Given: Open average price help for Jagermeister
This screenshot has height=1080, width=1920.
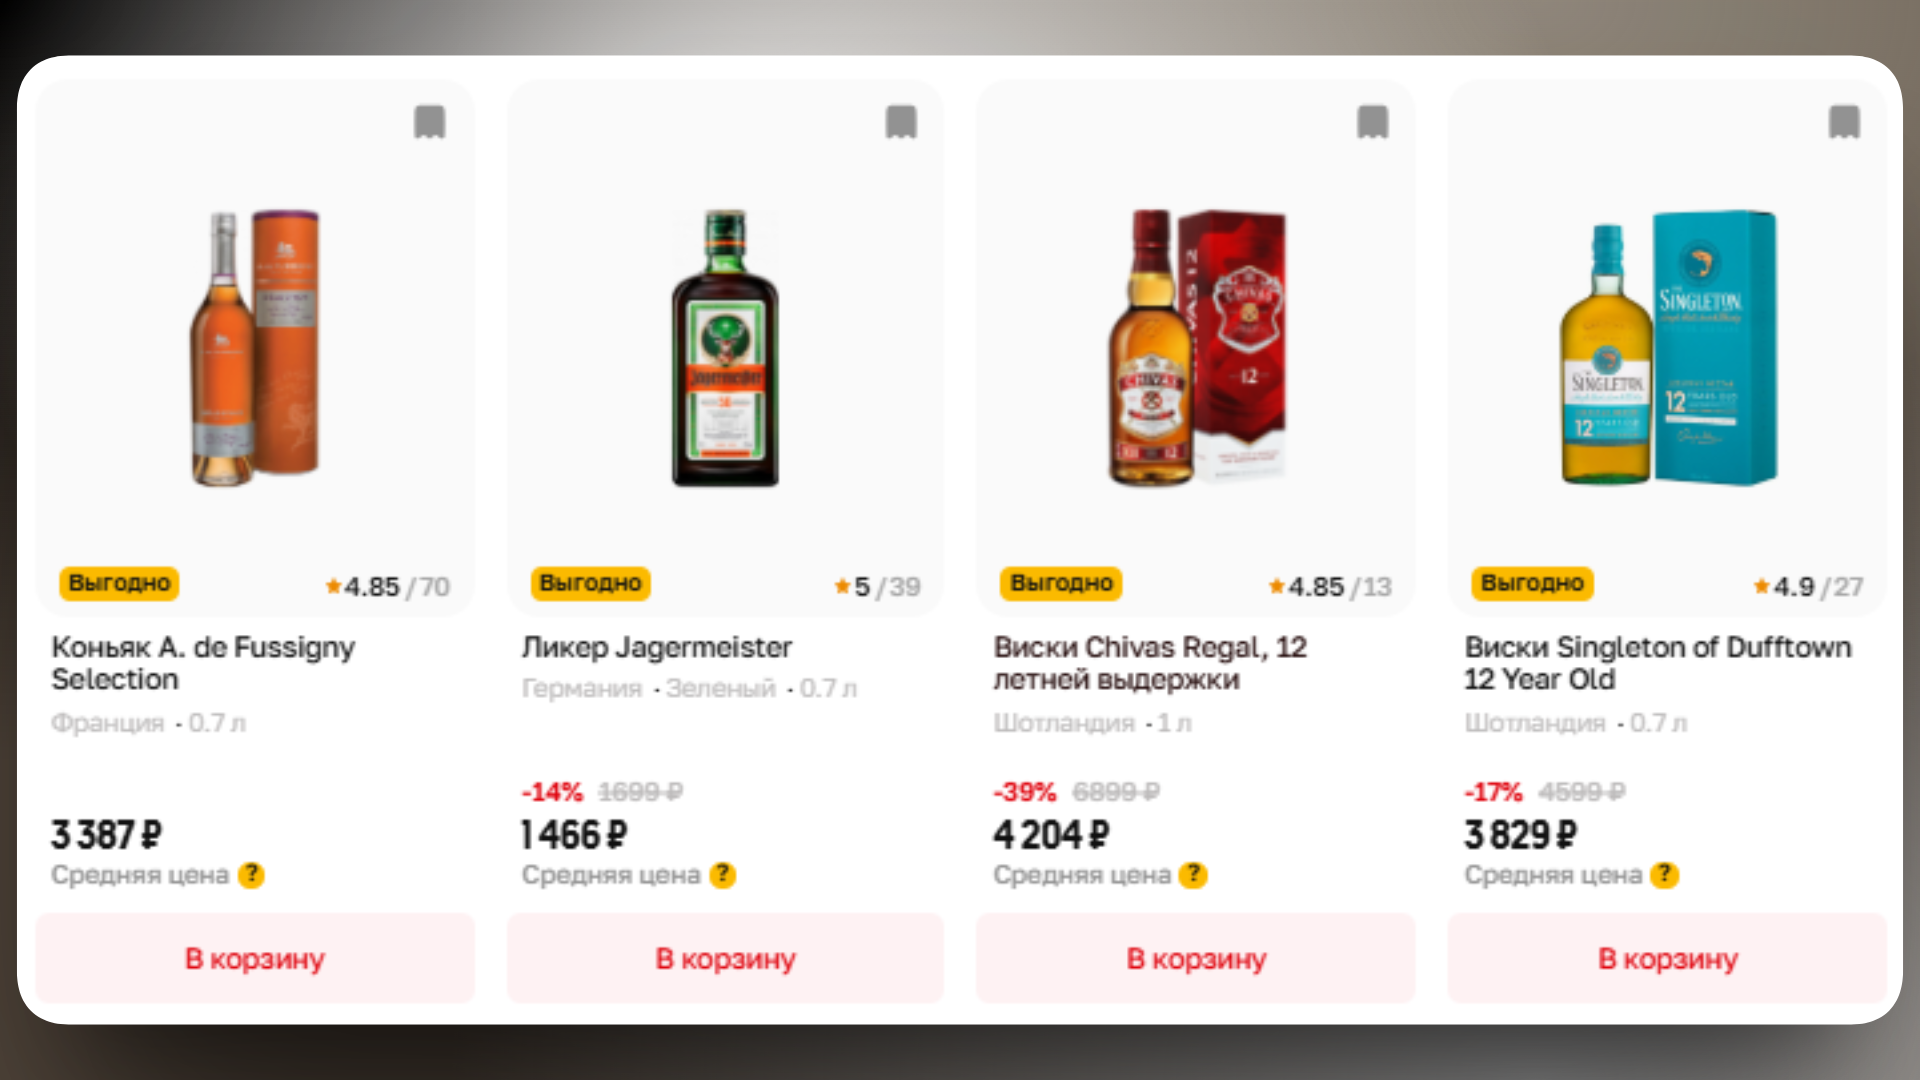Looking at the screenshot, I should click(x=723, y=875).
